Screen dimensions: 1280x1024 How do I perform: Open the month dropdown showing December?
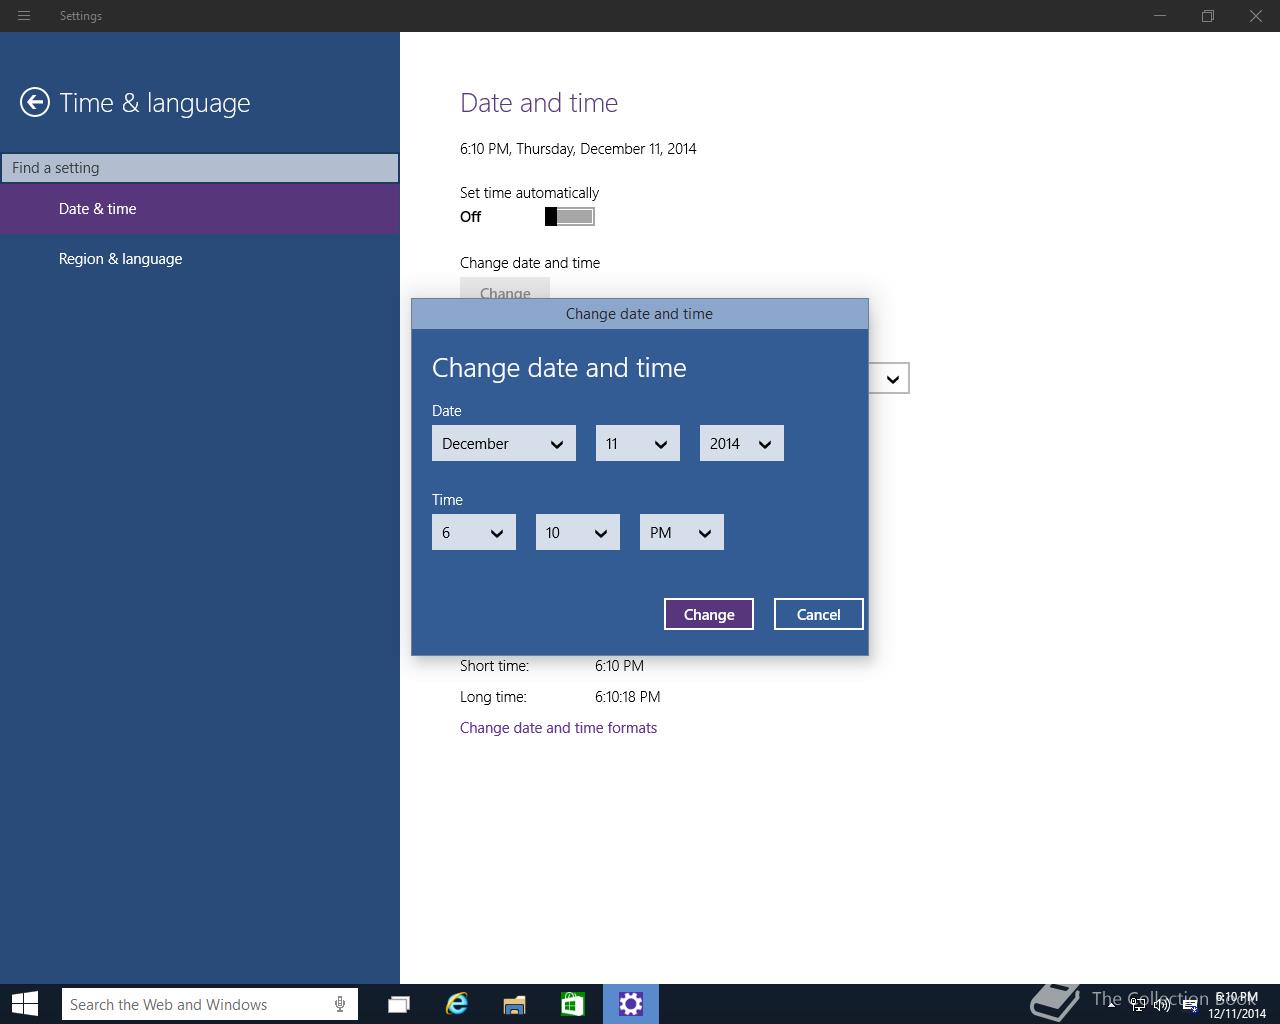[504, 444]
